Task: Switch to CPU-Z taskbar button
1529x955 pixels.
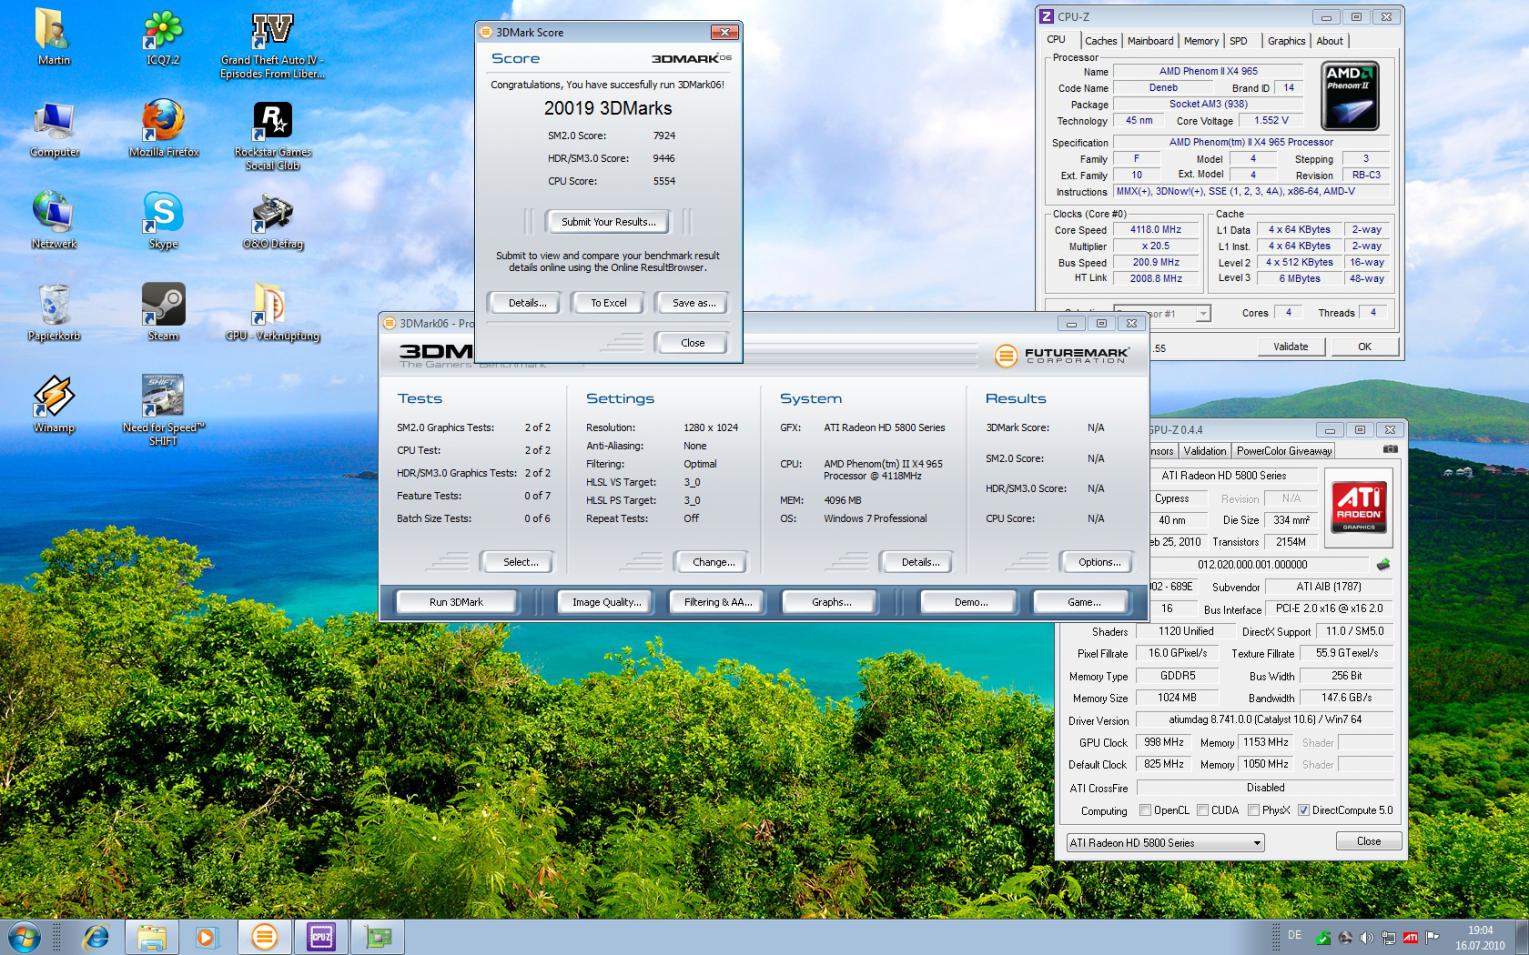Action: click(321, 937)
